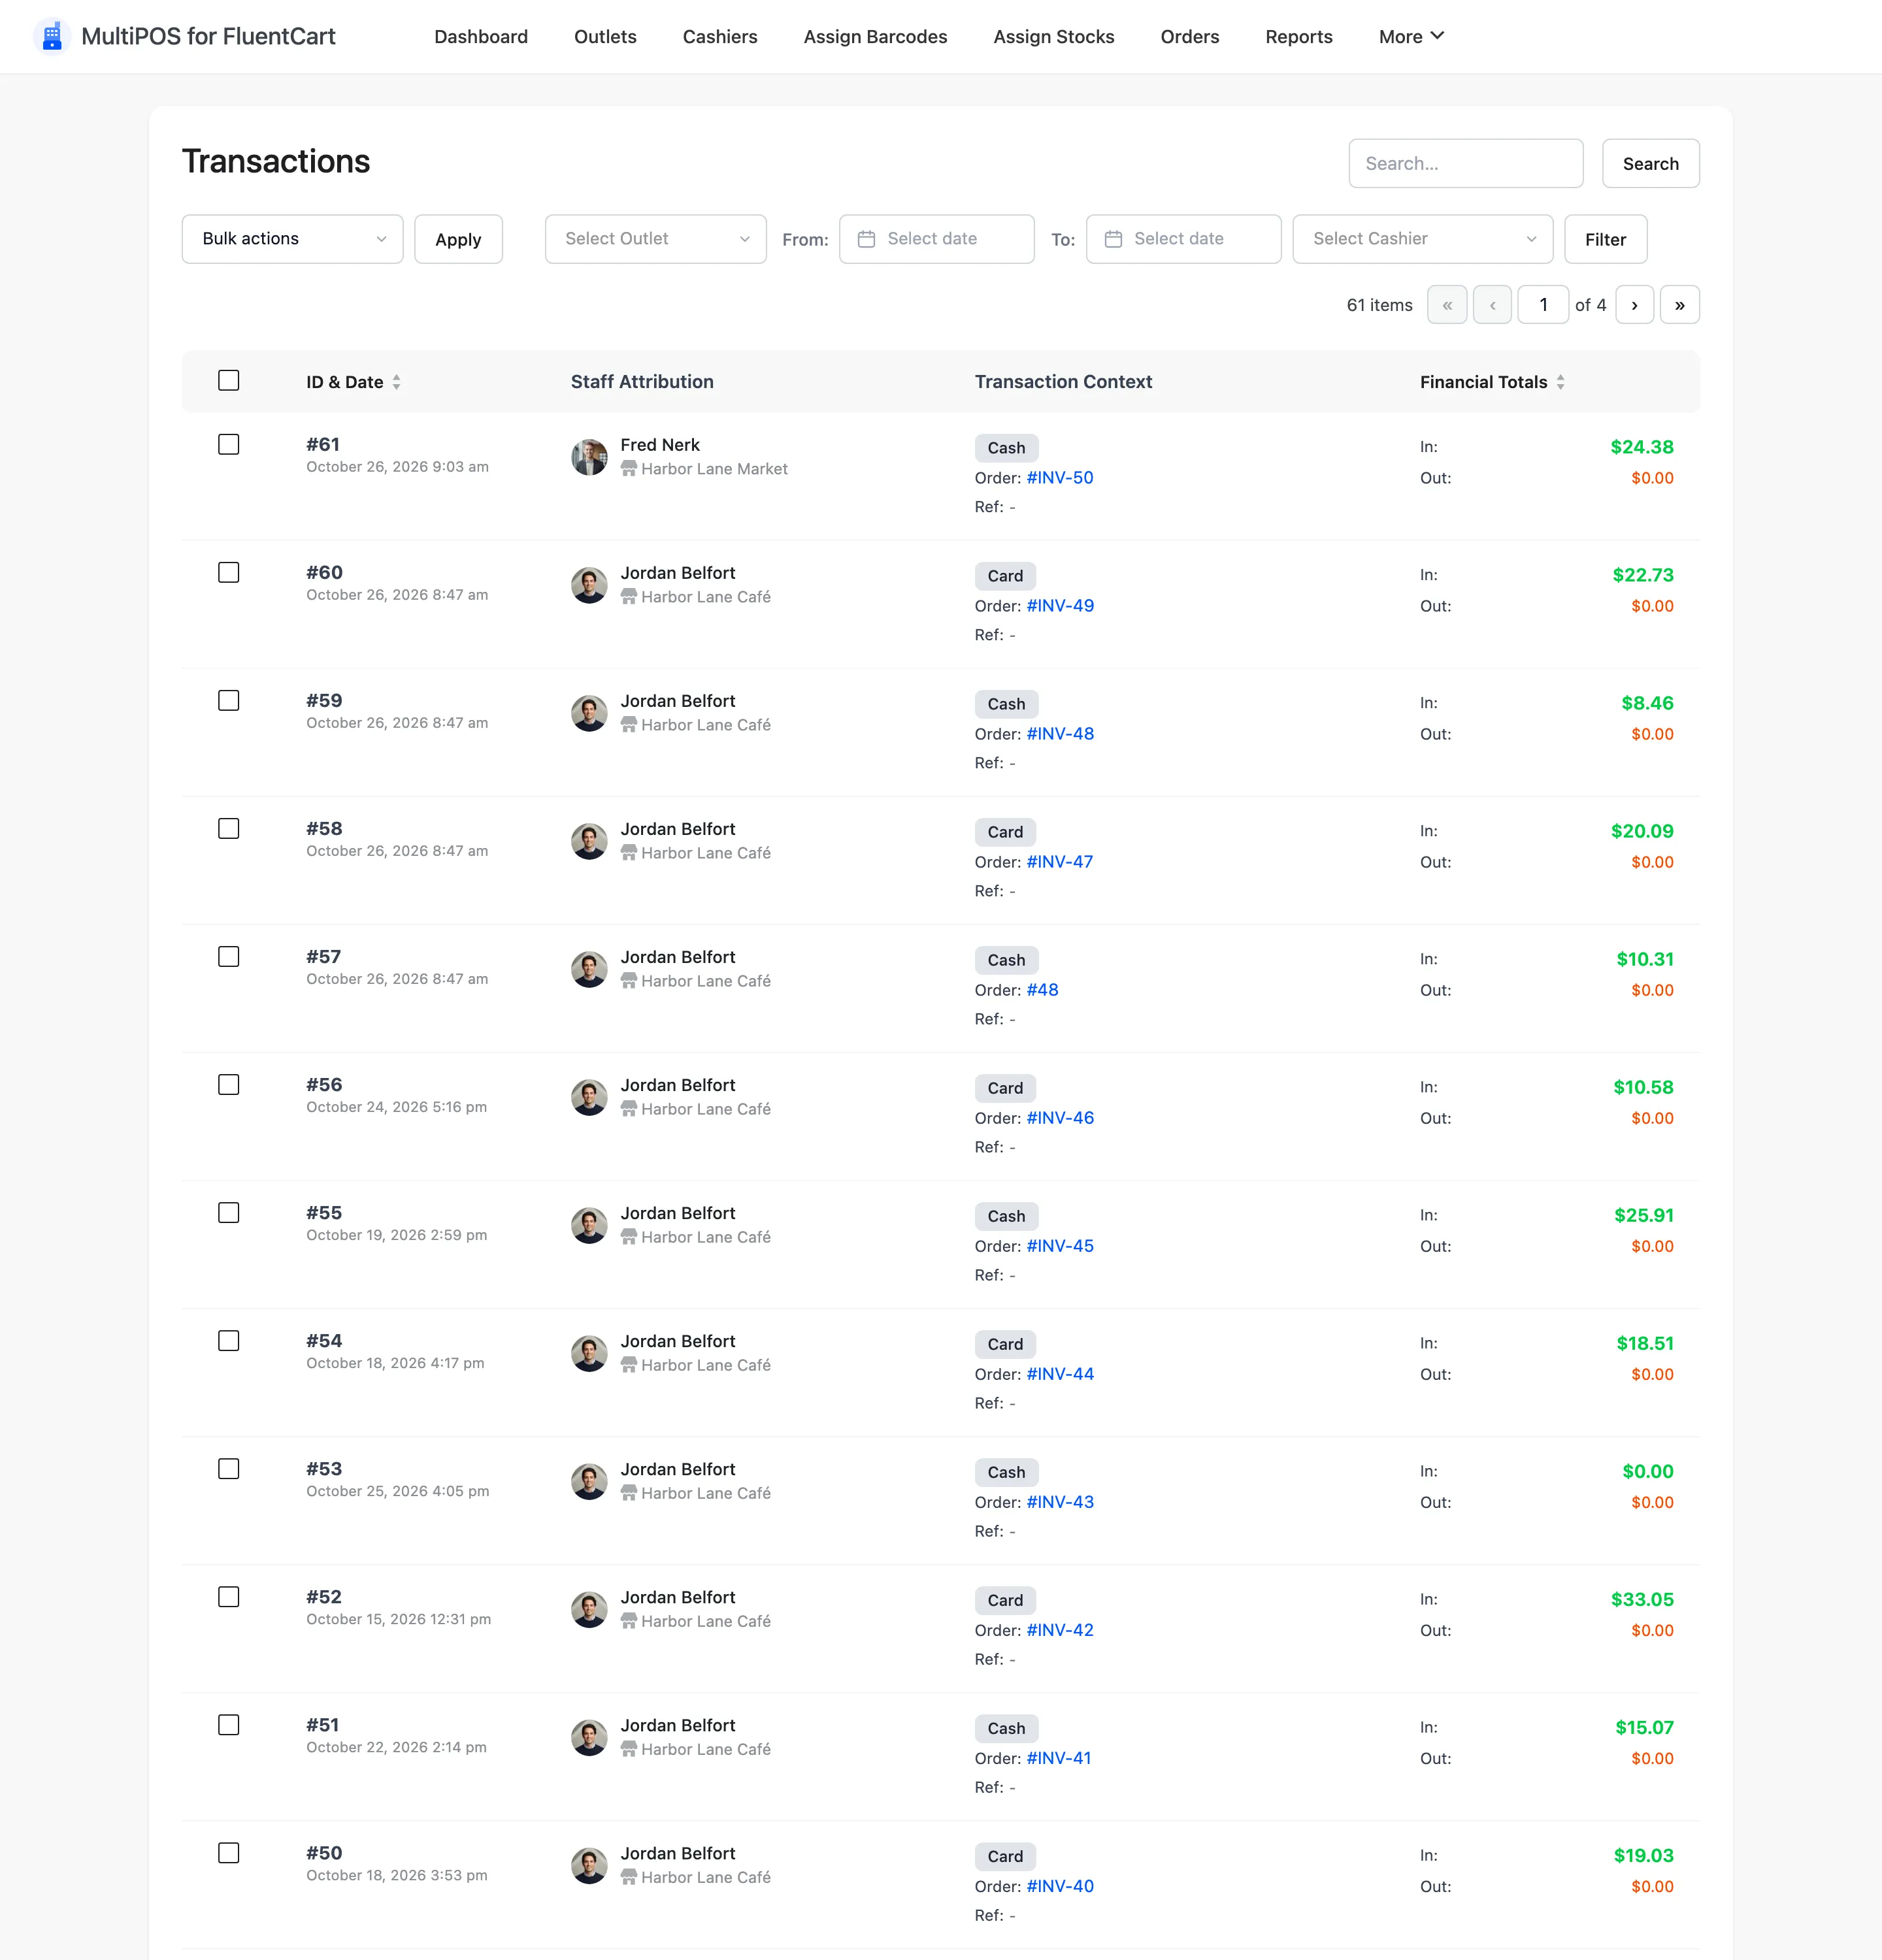Select the checkbox for transaction #58

pos(229,828)
